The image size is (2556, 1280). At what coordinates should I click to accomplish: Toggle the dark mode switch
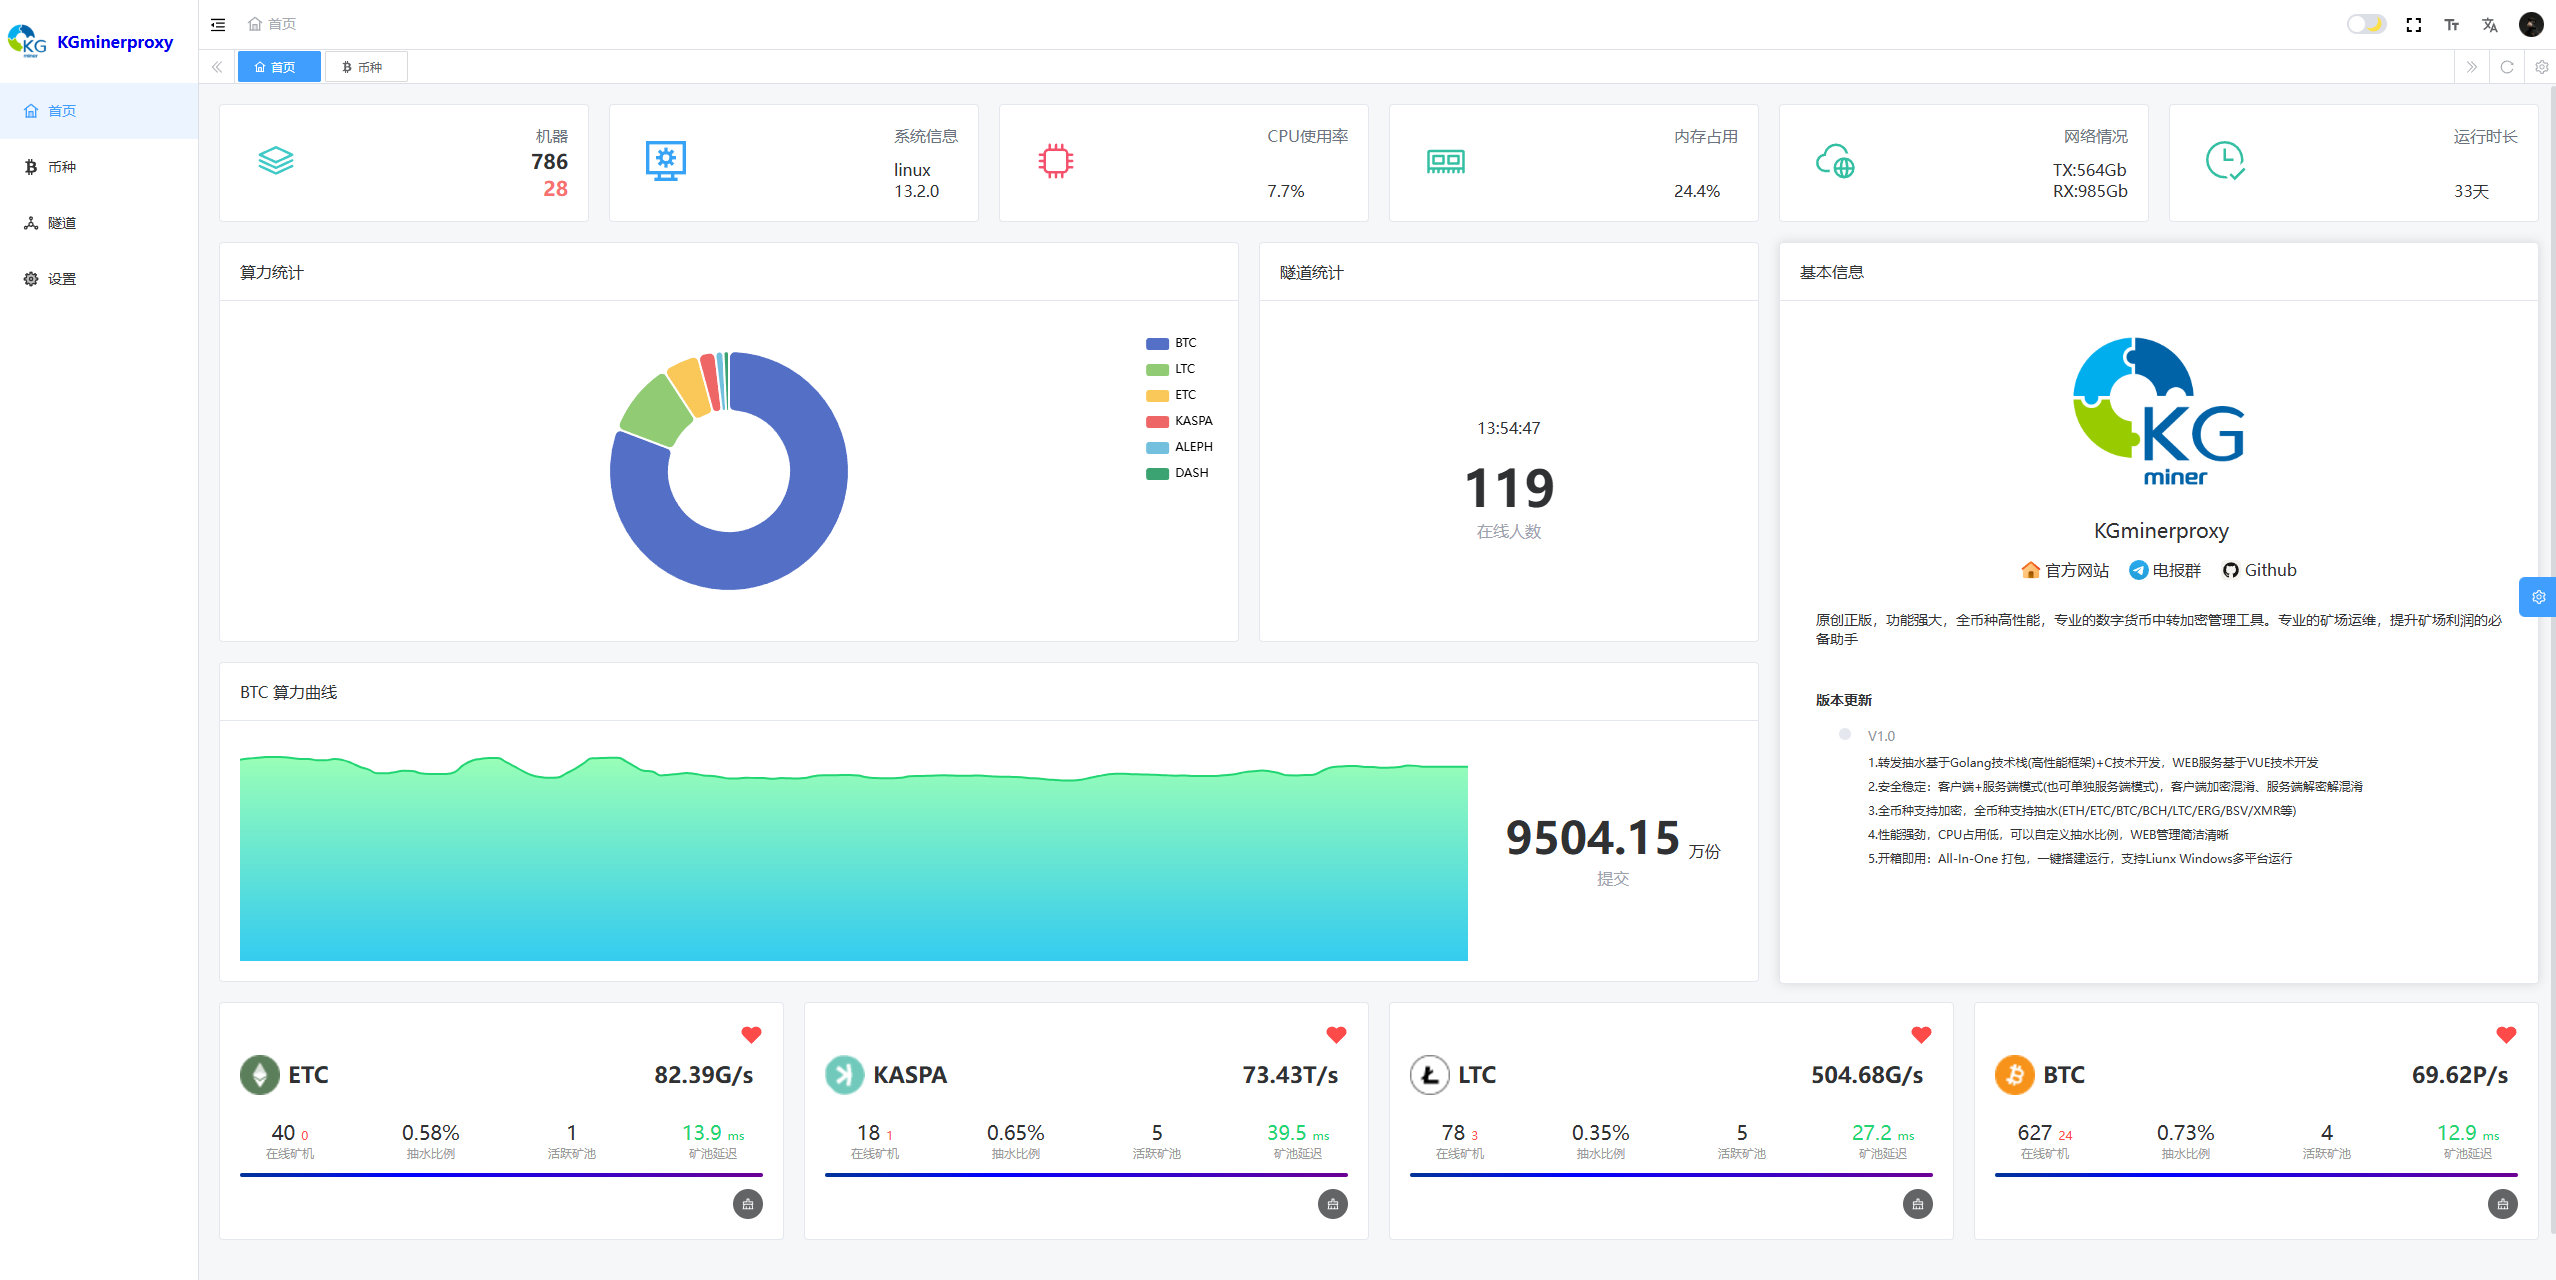pyautogui.click(x=2366, y=24)
